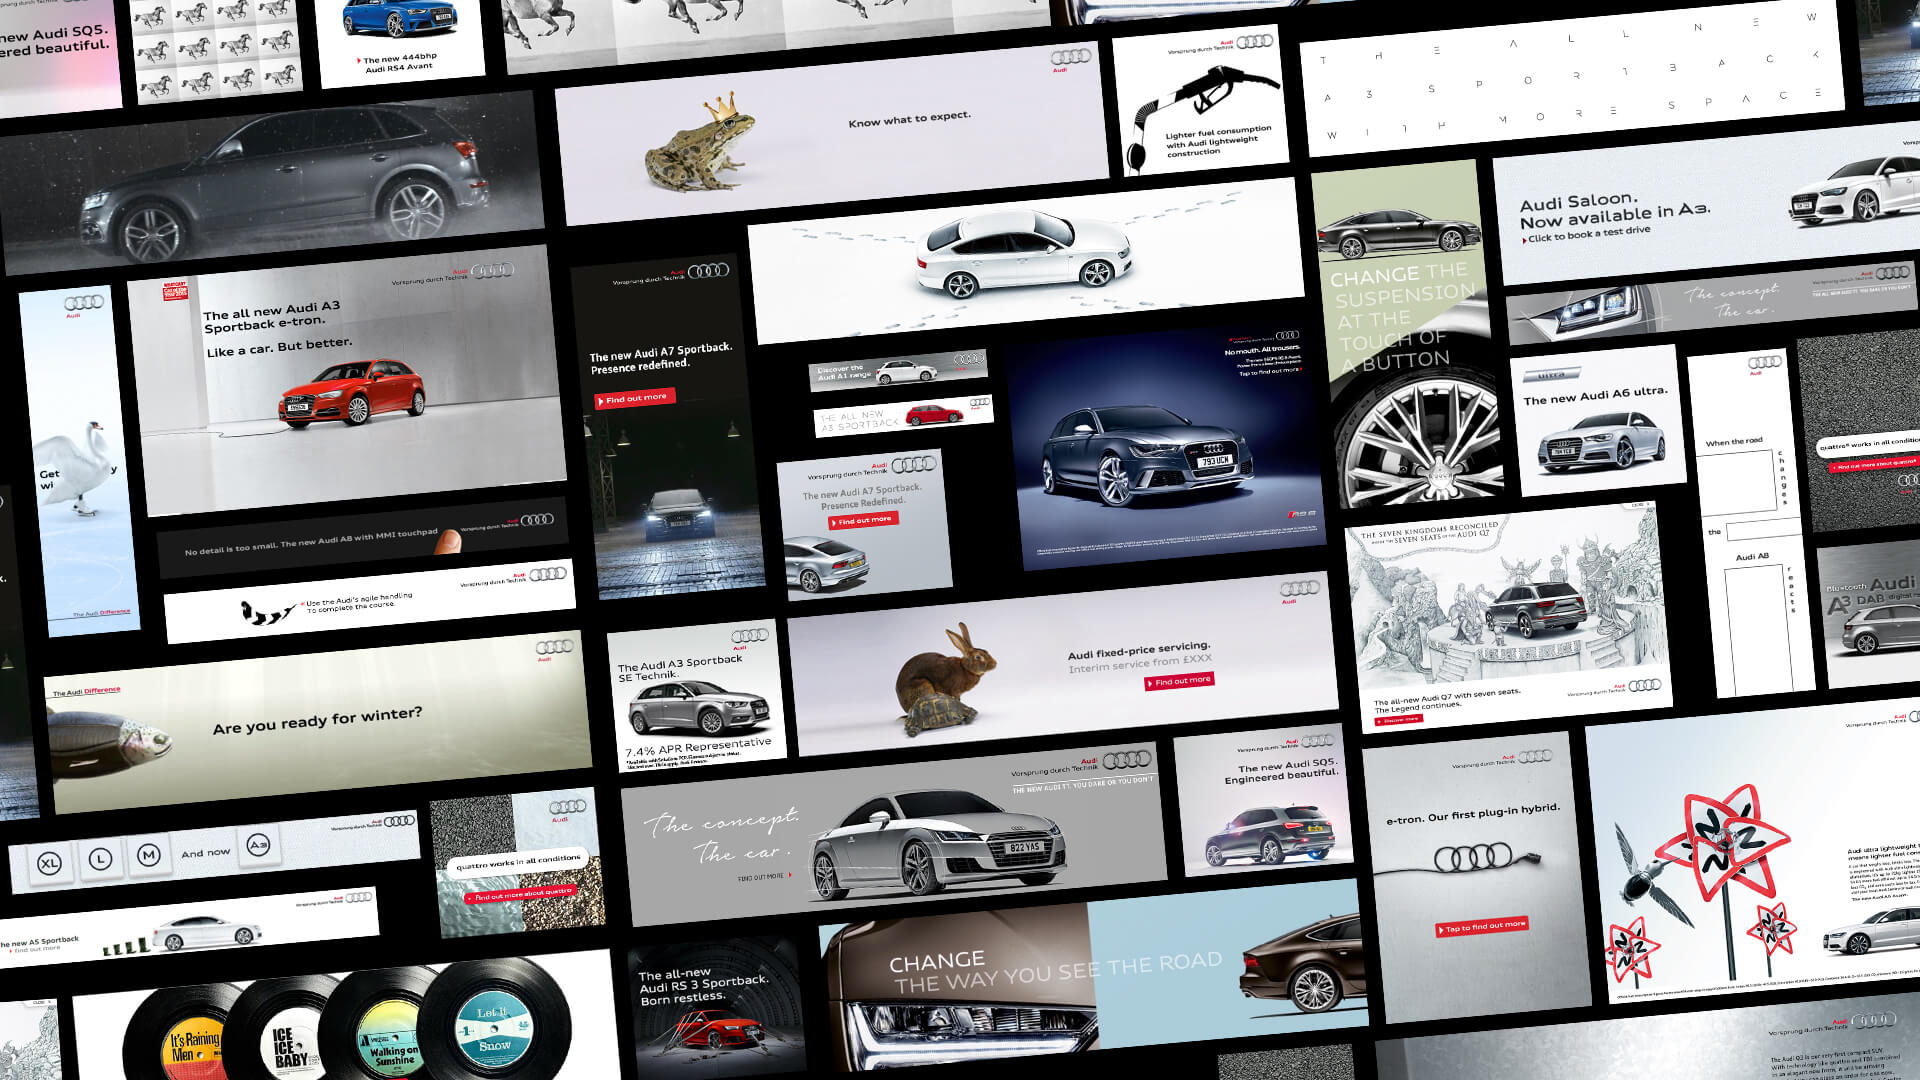This screenshot has width=1920, height=1080.
Task: Click the Audi rings logo in the fuel pump ad
Action: 1254,42
